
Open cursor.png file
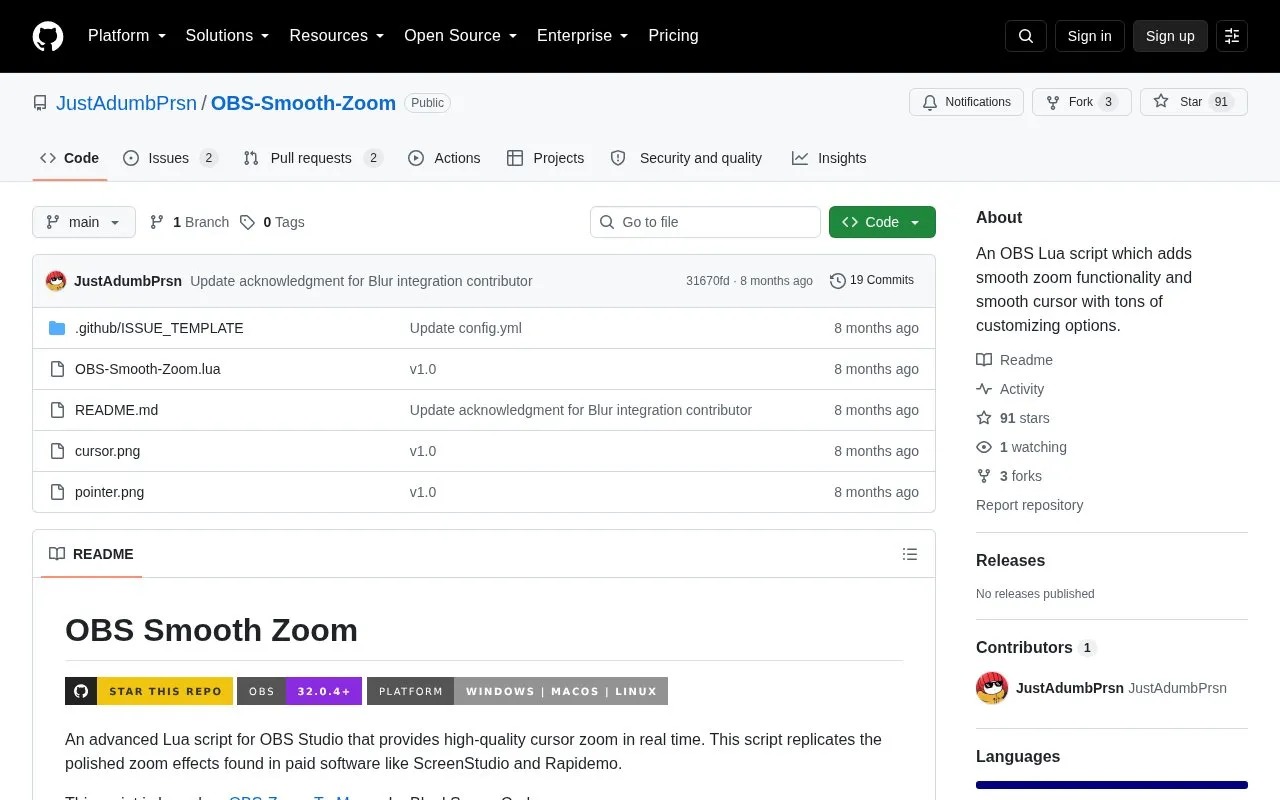[x=107, y=451]
